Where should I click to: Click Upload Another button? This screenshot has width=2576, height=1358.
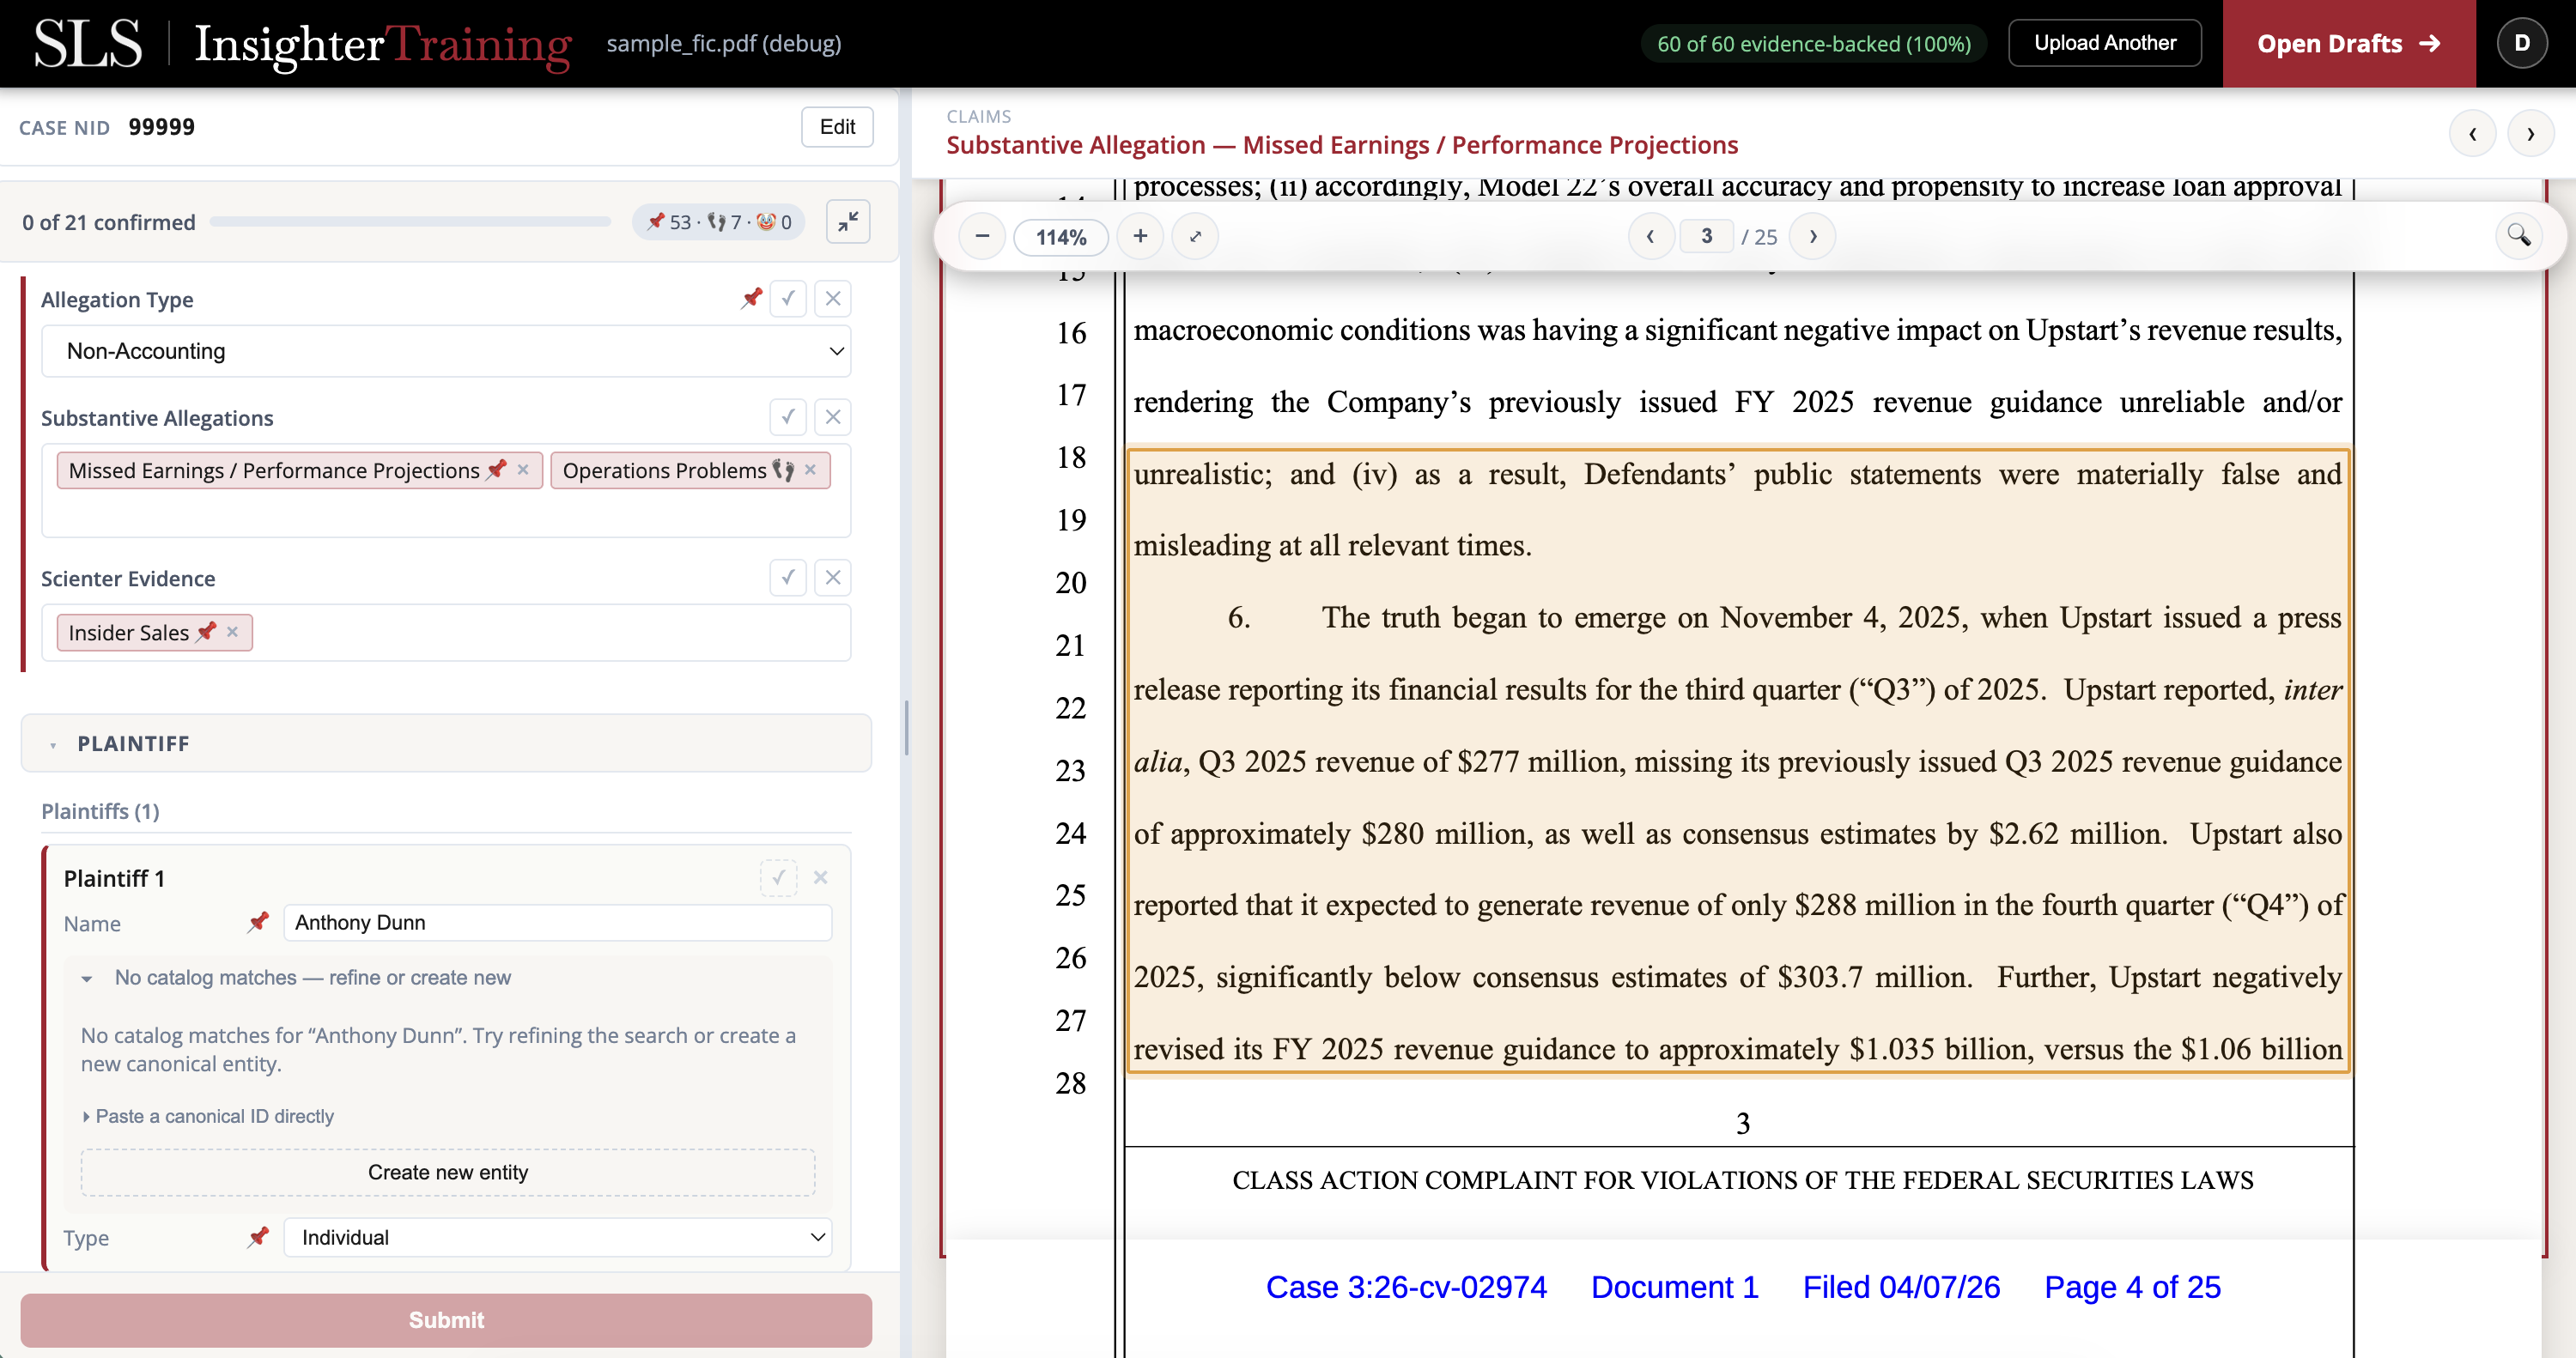pos(2105,43)
